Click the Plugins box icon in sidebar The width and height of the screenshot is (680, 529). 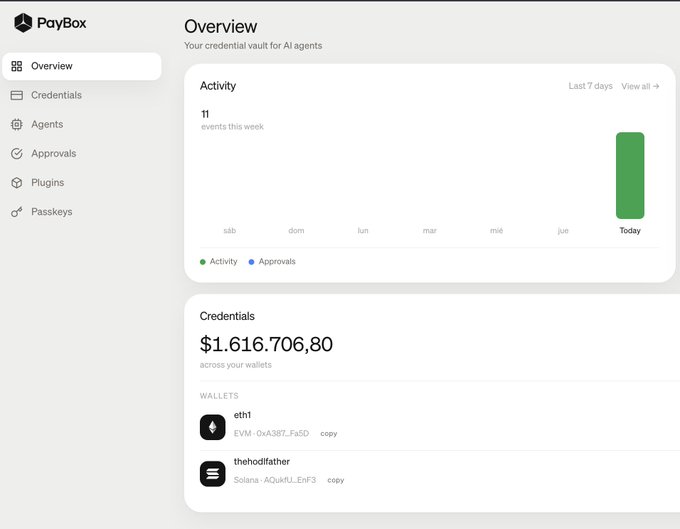(x=16, y=183)
